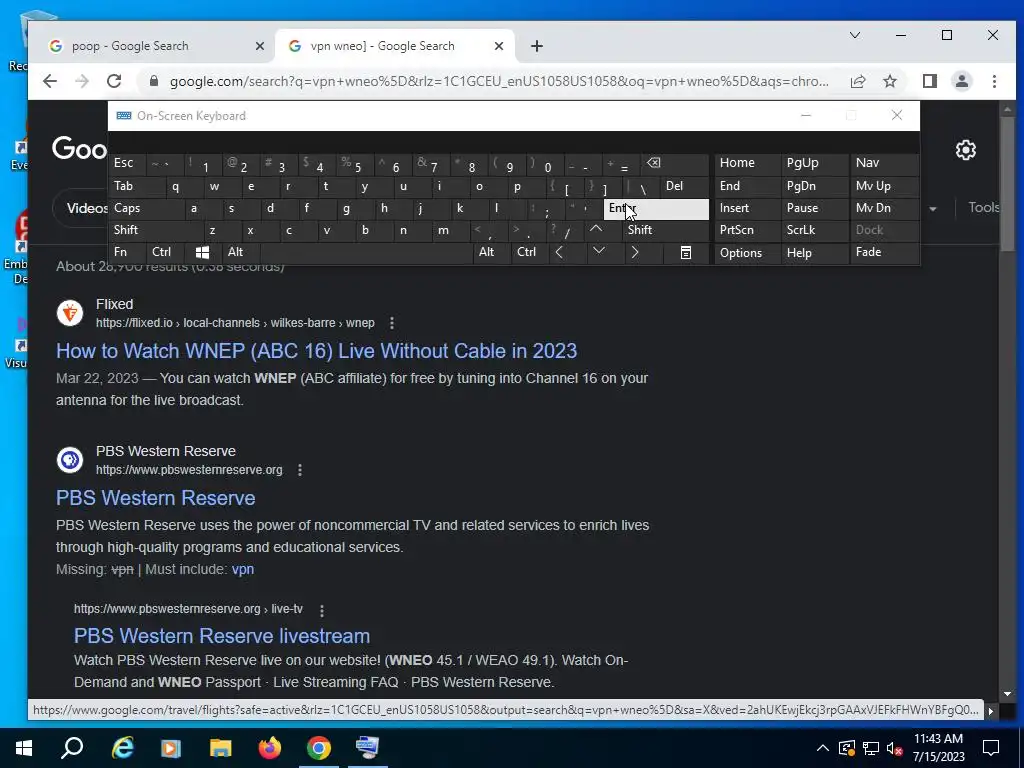Click the Chrome back arrow
The height and width of the screenshot is (768, 1024).
tap(50, 81)
